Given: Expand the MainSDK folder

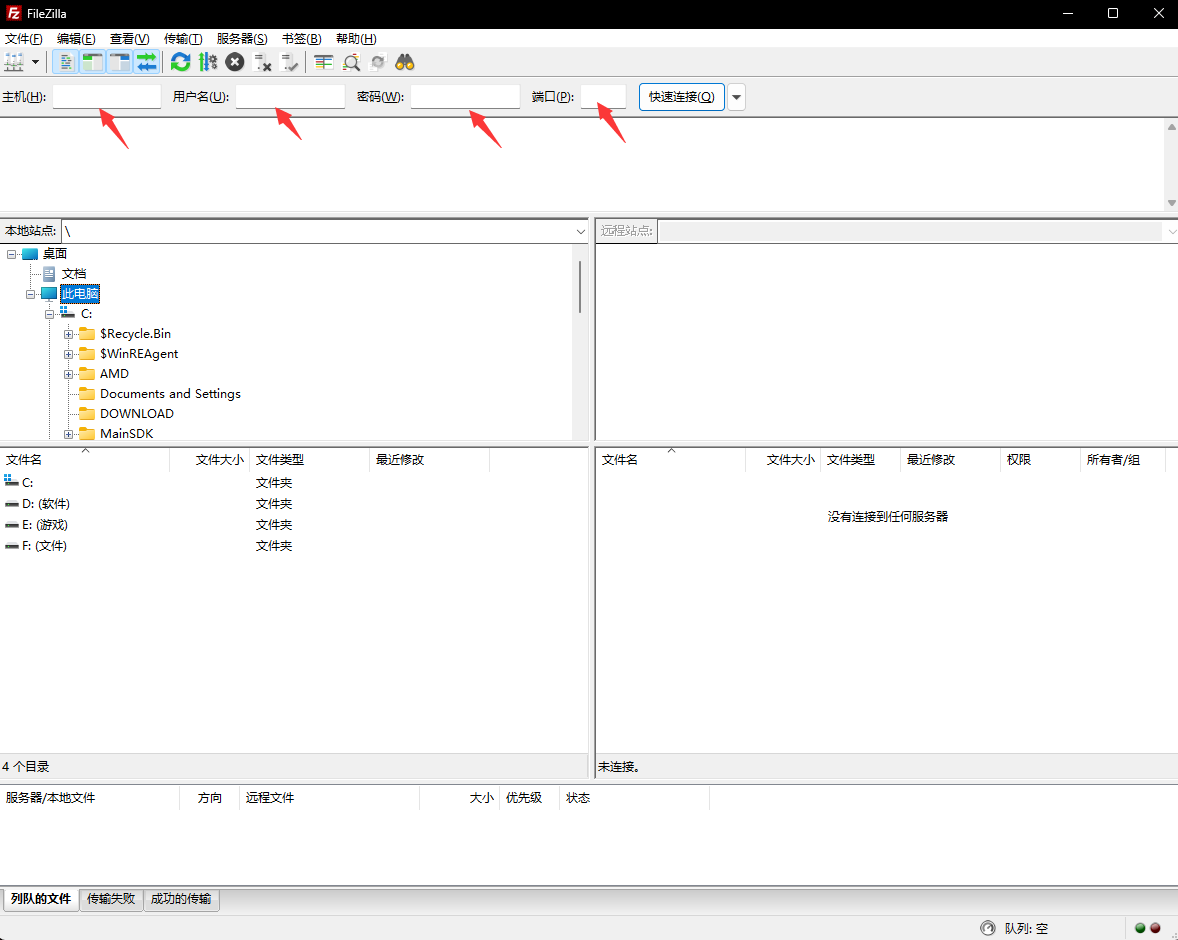Looking at the screenshot, I should tap(68, 434).
